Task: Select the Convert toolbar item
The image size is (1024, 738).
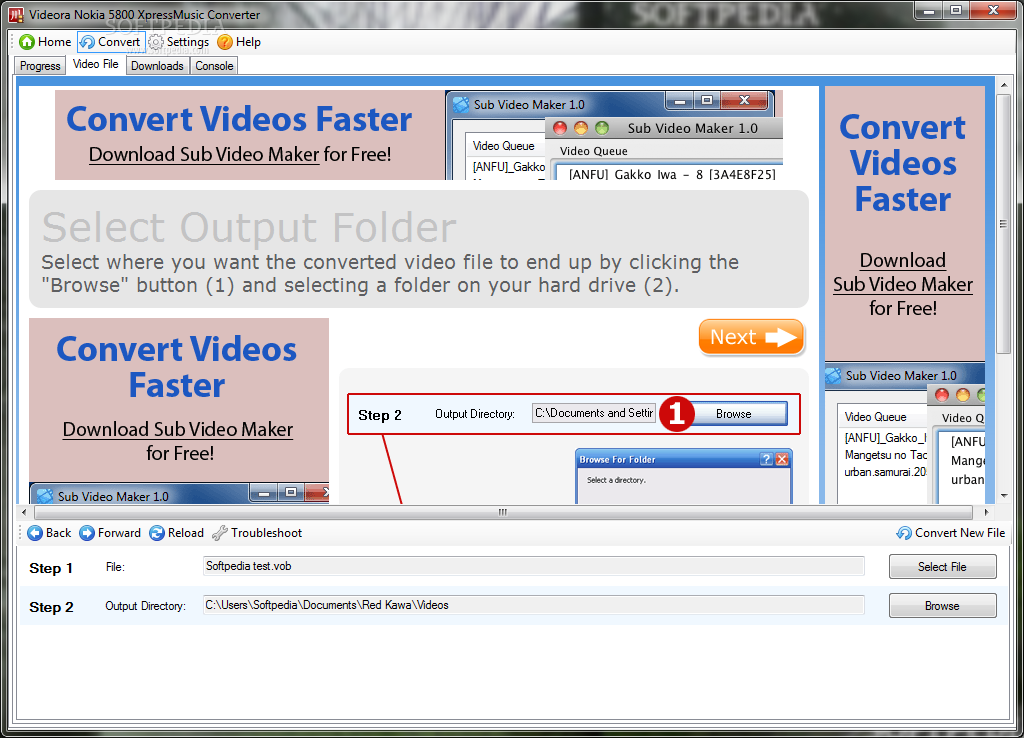Action: [x=110, y=42]
